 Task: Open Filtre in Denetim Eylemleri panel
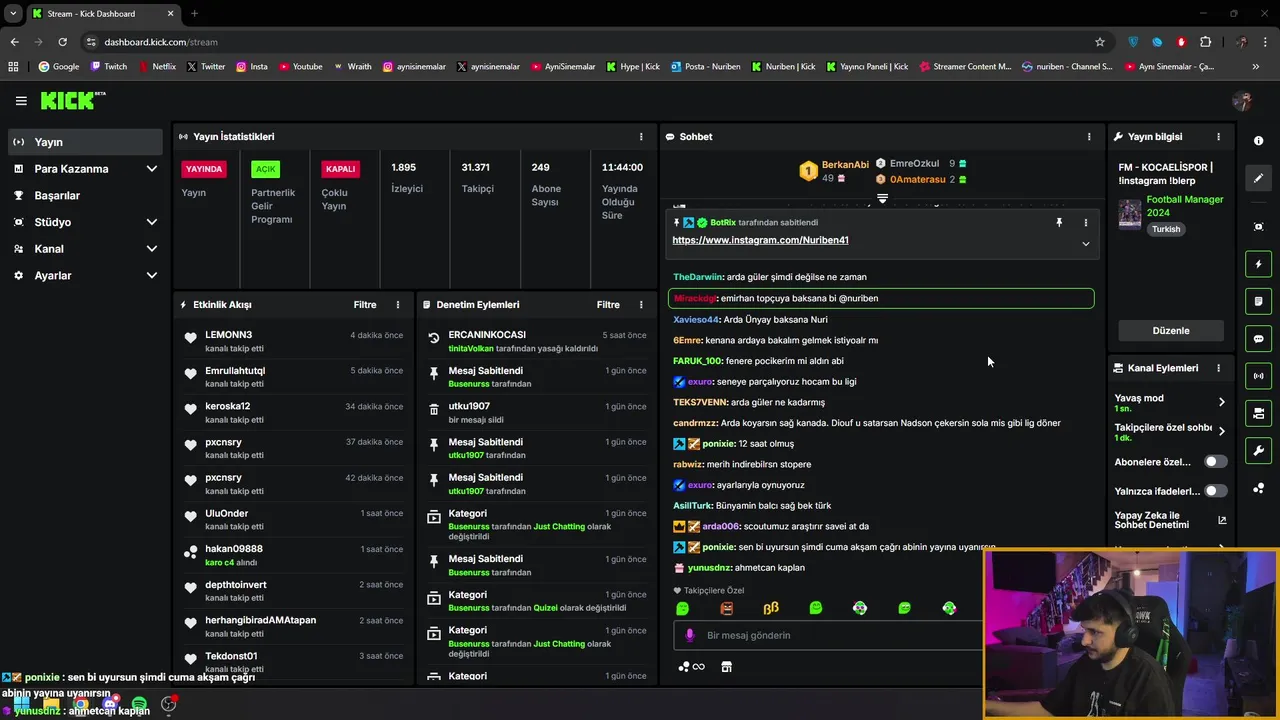(608, 305)
